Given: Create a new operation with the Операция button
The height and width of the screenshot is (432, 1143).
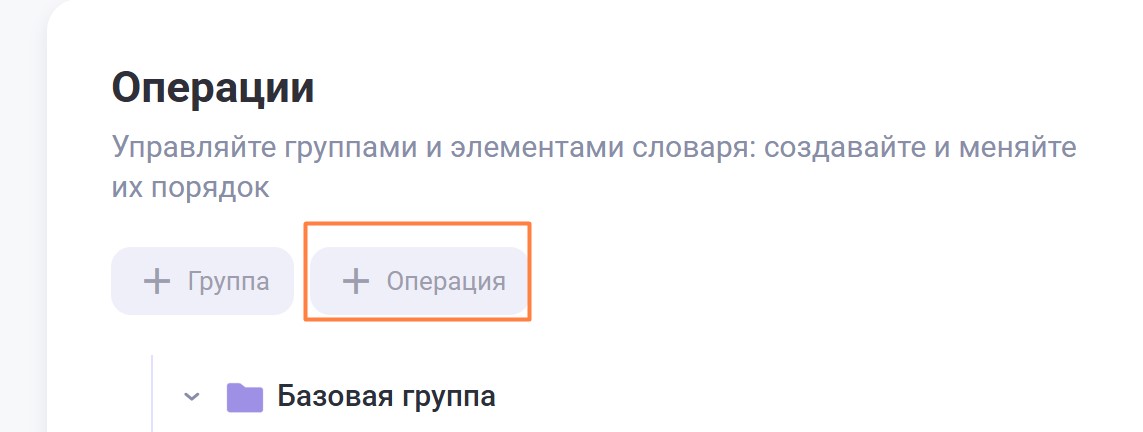Looking at the screenshot, I should coord(420,281).
